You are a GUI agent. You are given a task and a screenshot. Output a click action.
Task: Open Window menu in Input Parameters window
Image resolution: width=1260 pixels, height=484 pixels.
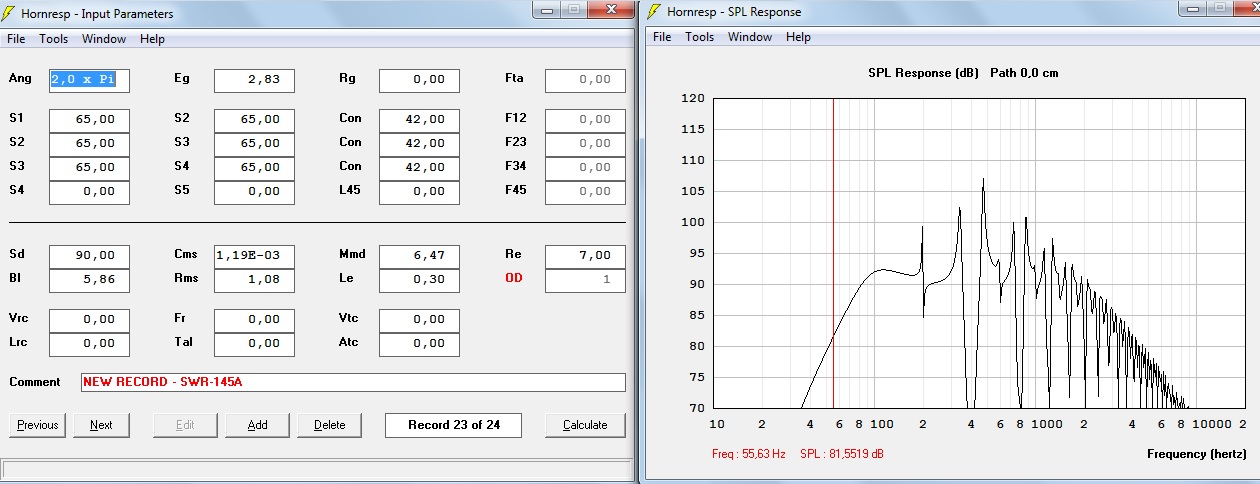tap(104, 39)
